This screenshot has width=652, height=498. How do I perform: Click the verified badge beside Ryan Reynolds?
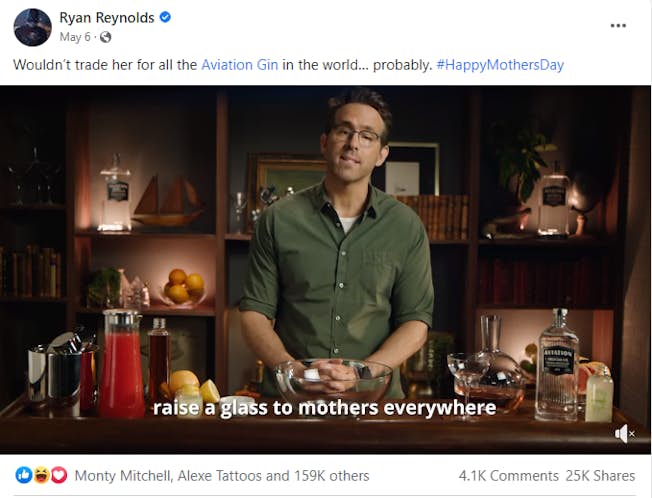point(165,17)
